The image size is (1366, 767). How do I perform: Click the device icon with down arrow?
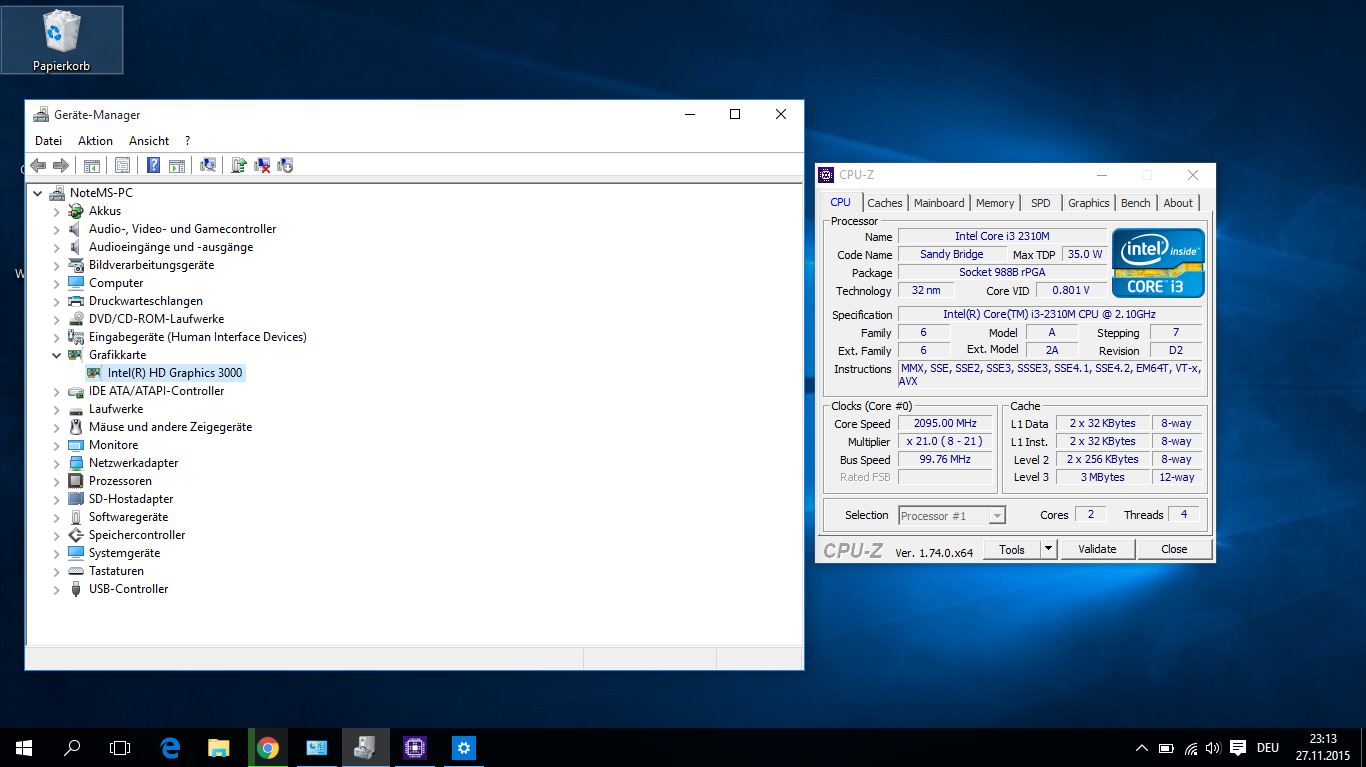[x=285, y=165]
